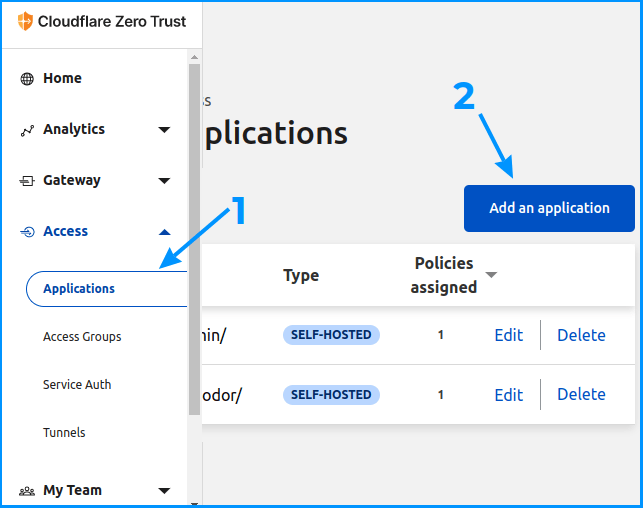The image size is (643, 508).
Task: Expand the My Team menu arrow
Action: (x=164, y=491)
